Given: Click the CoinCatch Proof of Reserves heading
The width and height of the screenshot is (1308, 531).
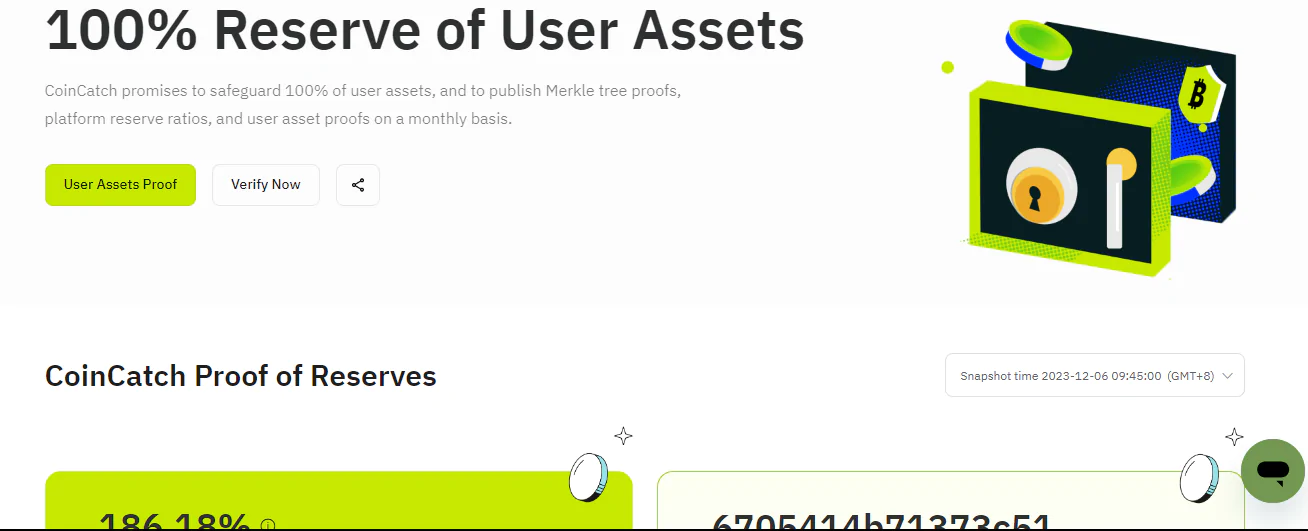Looking at the screenshot, I should (x=241, y=376).
